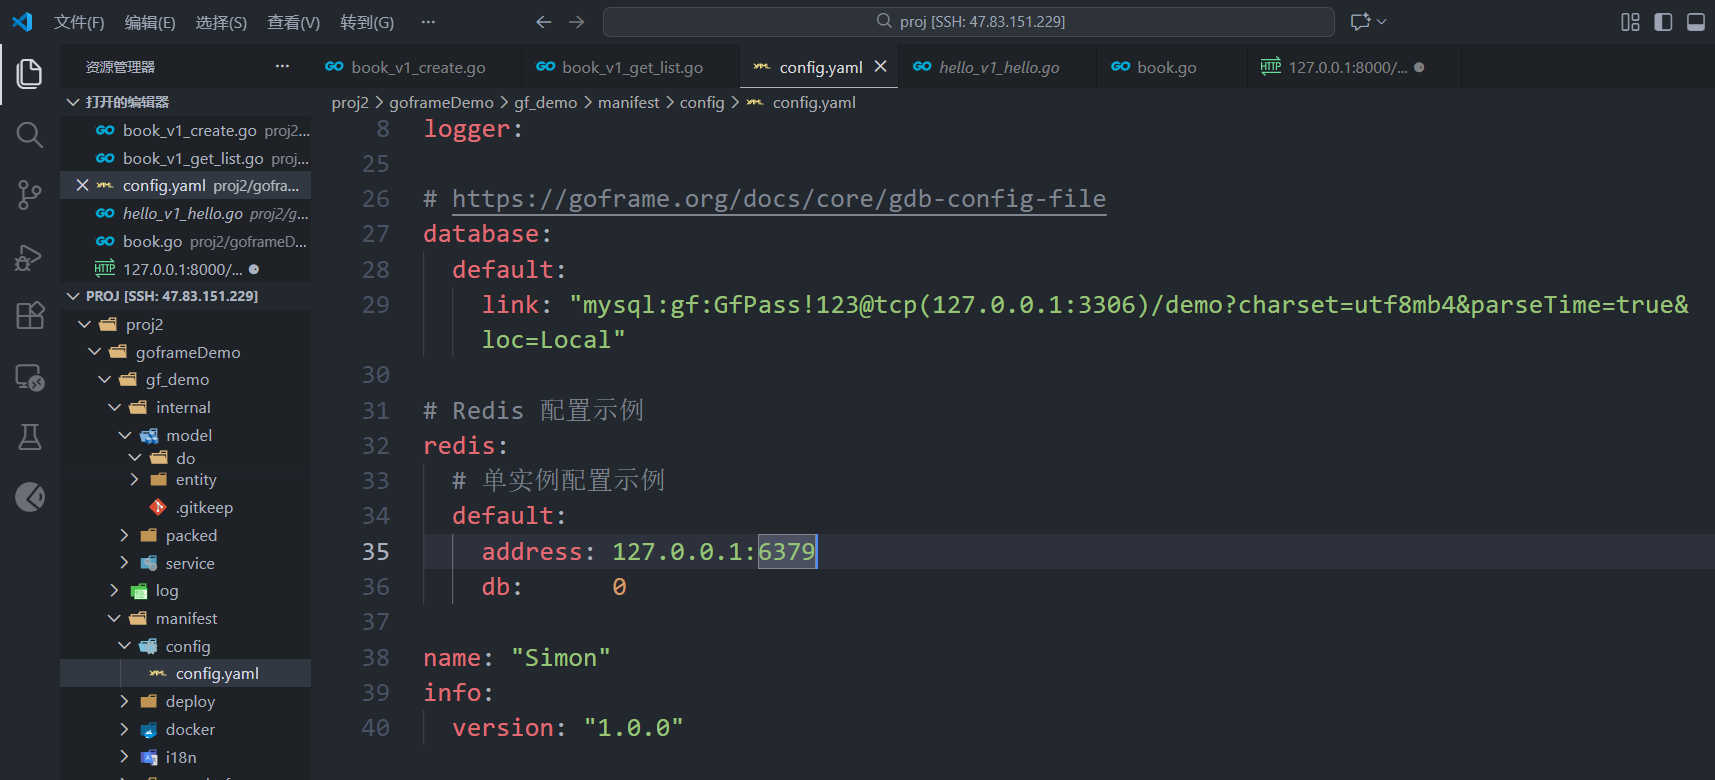
Task: Collapse the do folder
Action: (134, 458)
